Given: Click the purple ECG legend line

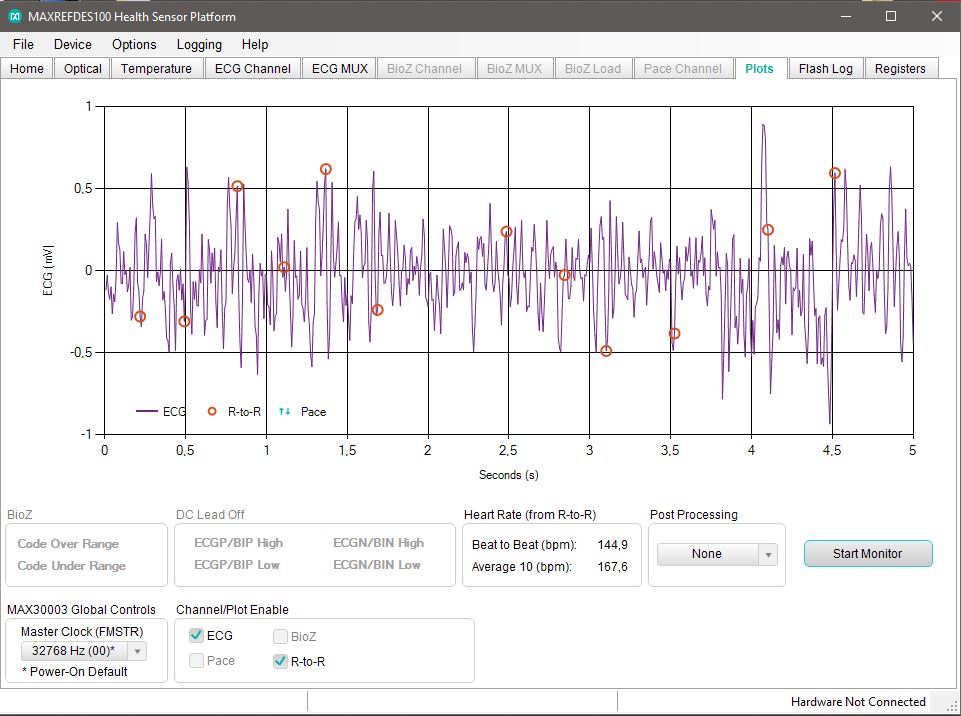Looking at the screenshot, I should [x=147, y=411].
